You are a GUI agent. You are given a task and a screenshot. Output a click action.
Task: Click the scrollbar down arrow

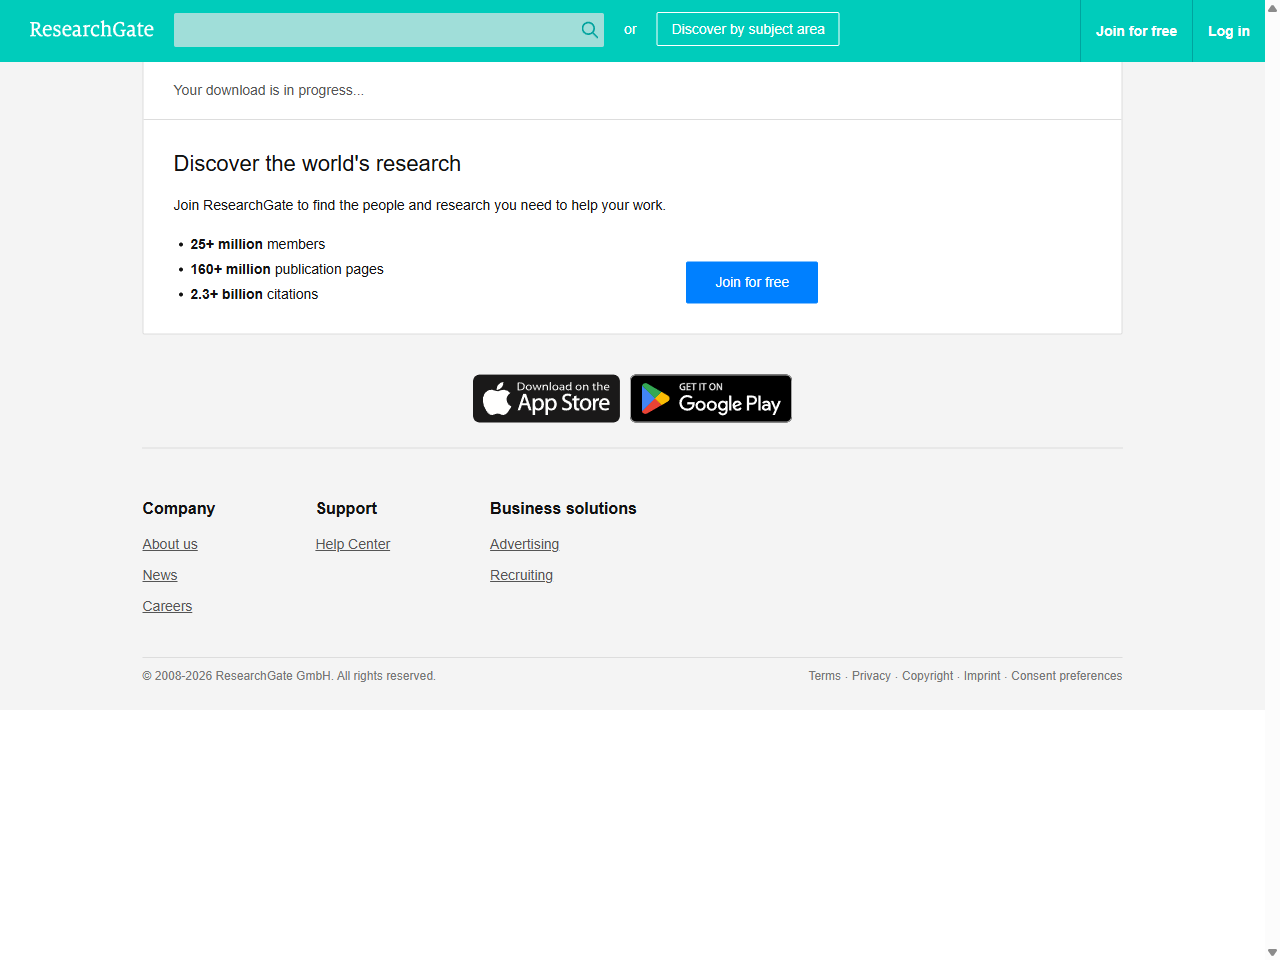pos(1272,952)
